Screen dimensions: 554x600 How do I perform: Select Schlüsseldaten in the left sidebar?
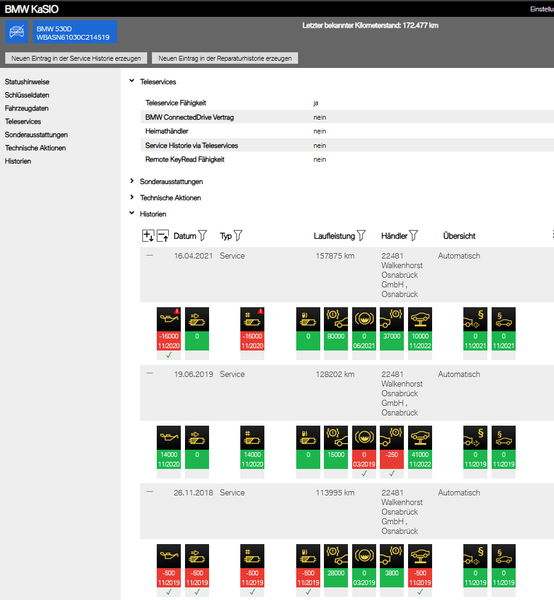click(x=27, y=95)
